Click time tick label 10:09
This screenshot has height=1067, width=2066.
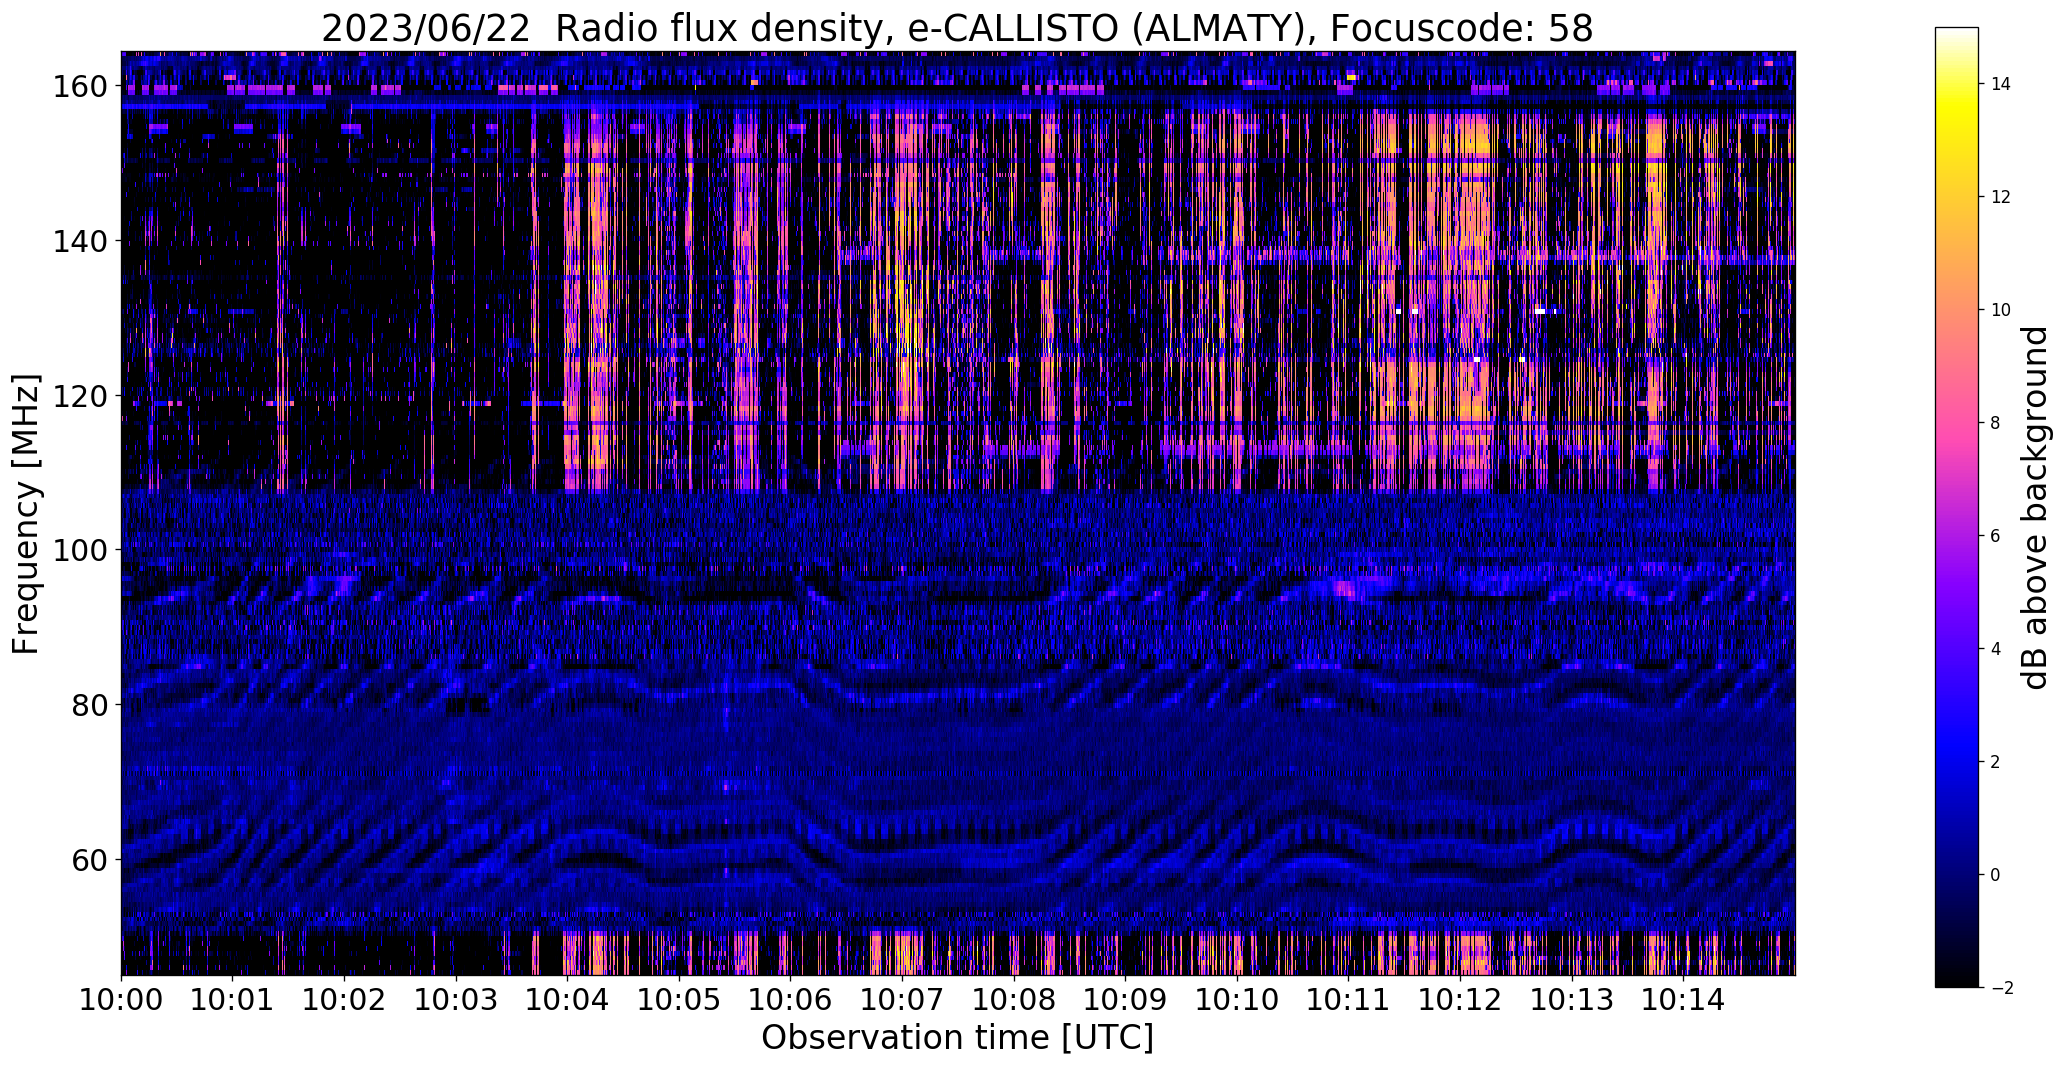1125,999
